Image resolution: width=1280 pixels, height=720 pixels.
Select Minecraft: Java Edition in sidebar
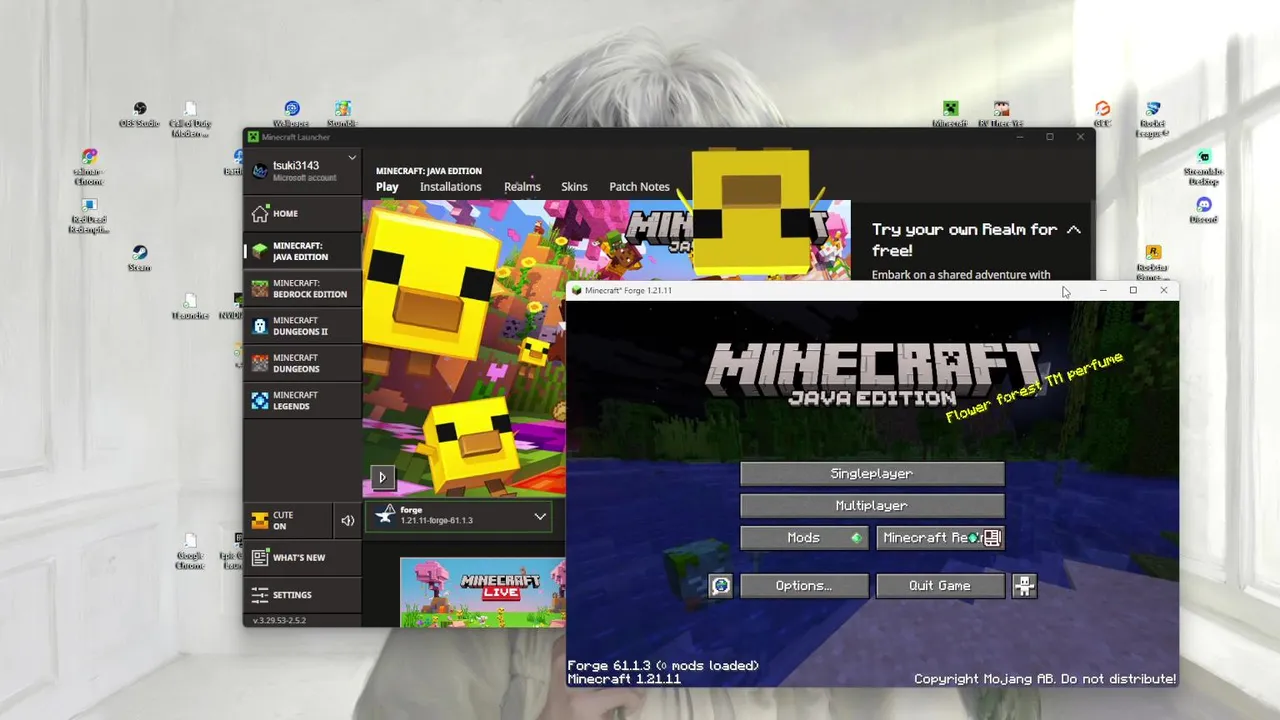point(302,251)
